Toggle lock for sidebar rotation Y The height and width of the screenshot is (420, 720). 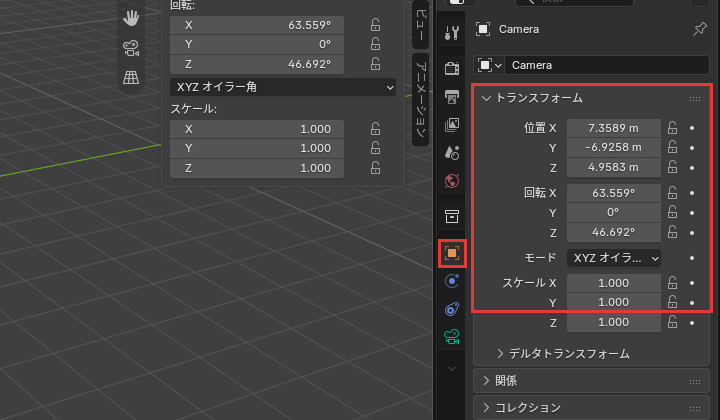pyautogui.click(x=375, y=44)
